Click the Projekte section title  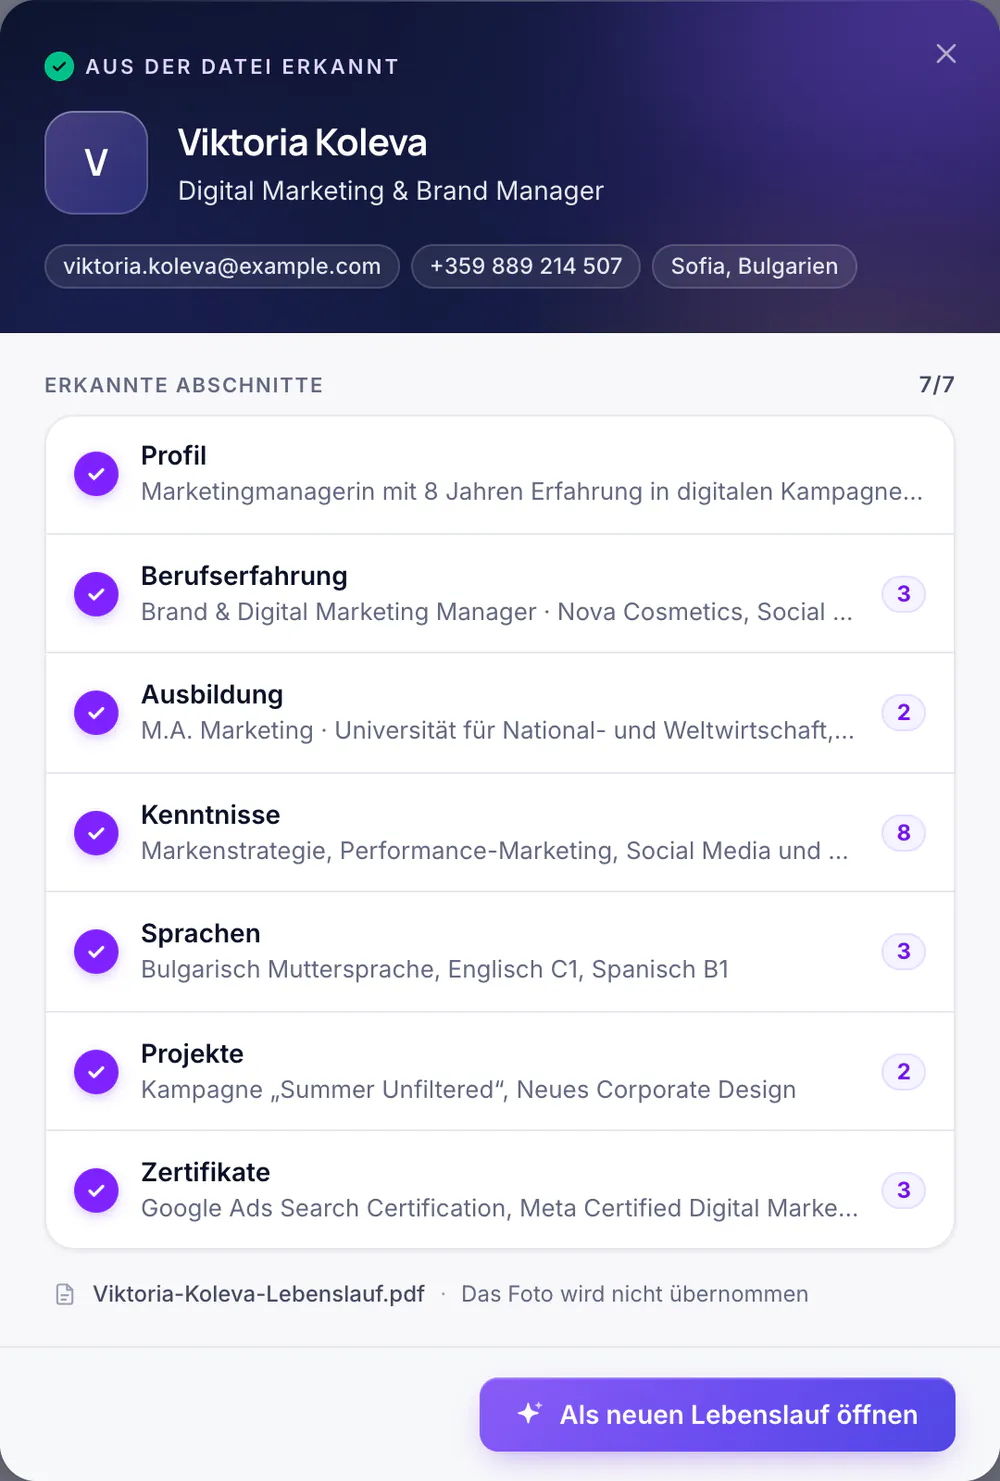pyautogui.click(x=192, y=1054)
